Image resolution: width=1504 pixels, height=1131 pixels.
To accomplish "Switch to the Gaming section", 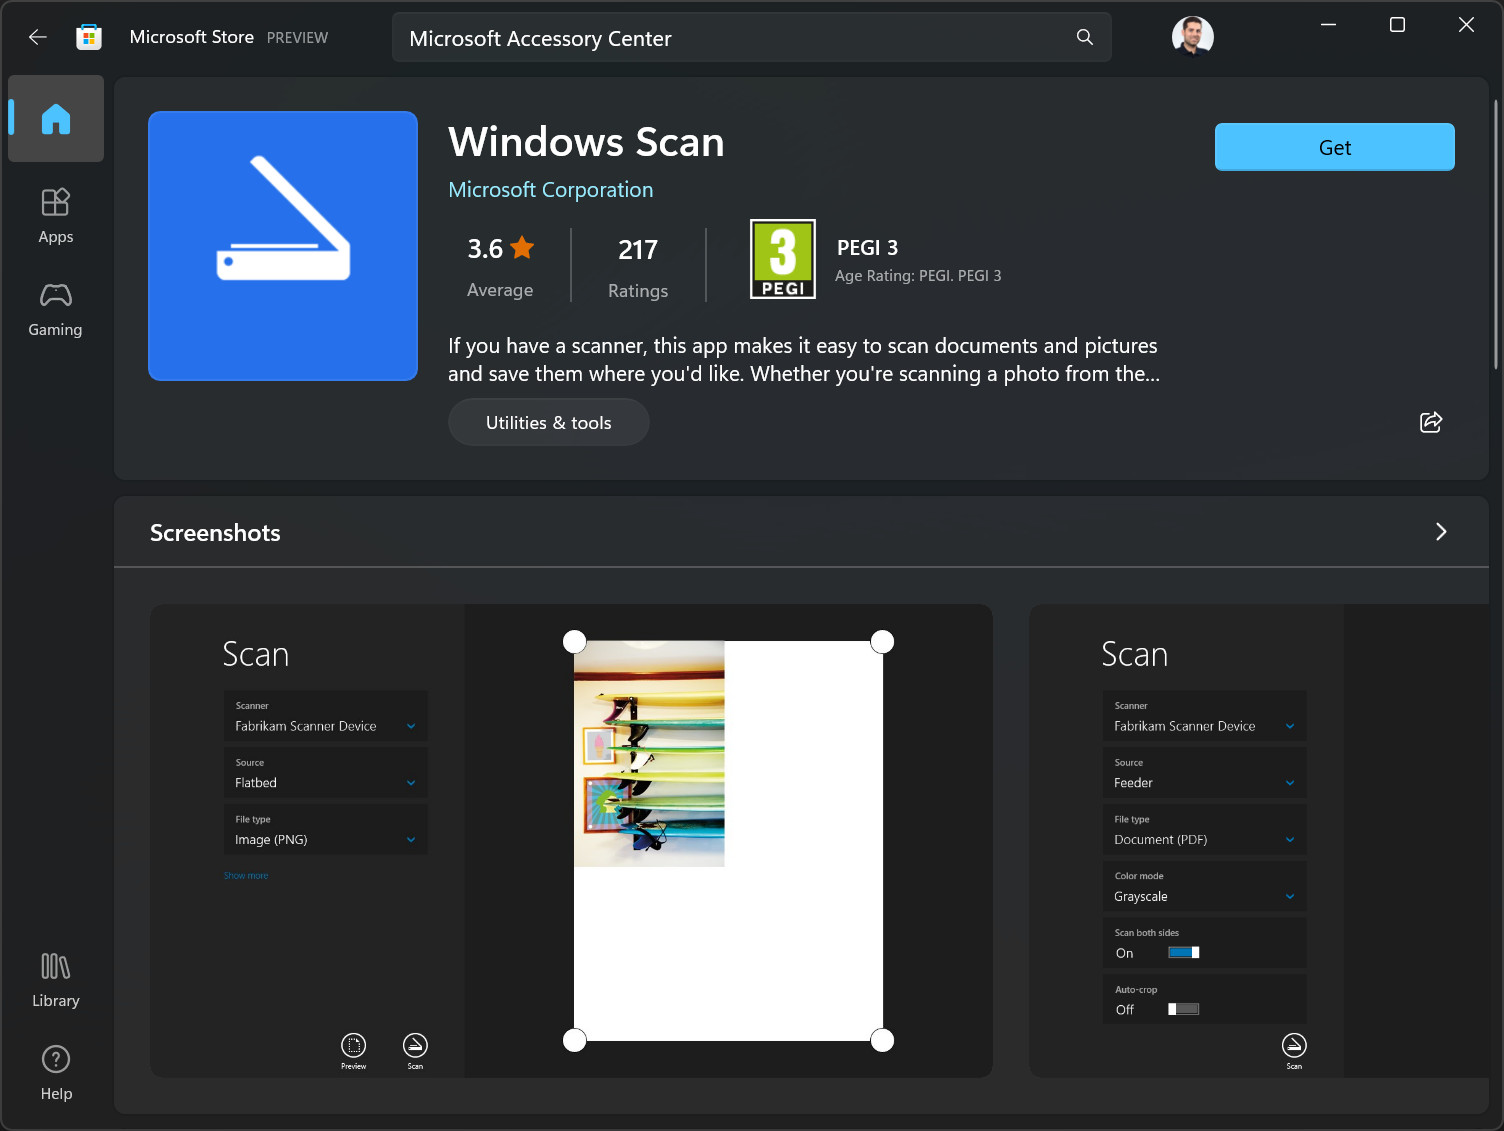I will click(55, 306).
